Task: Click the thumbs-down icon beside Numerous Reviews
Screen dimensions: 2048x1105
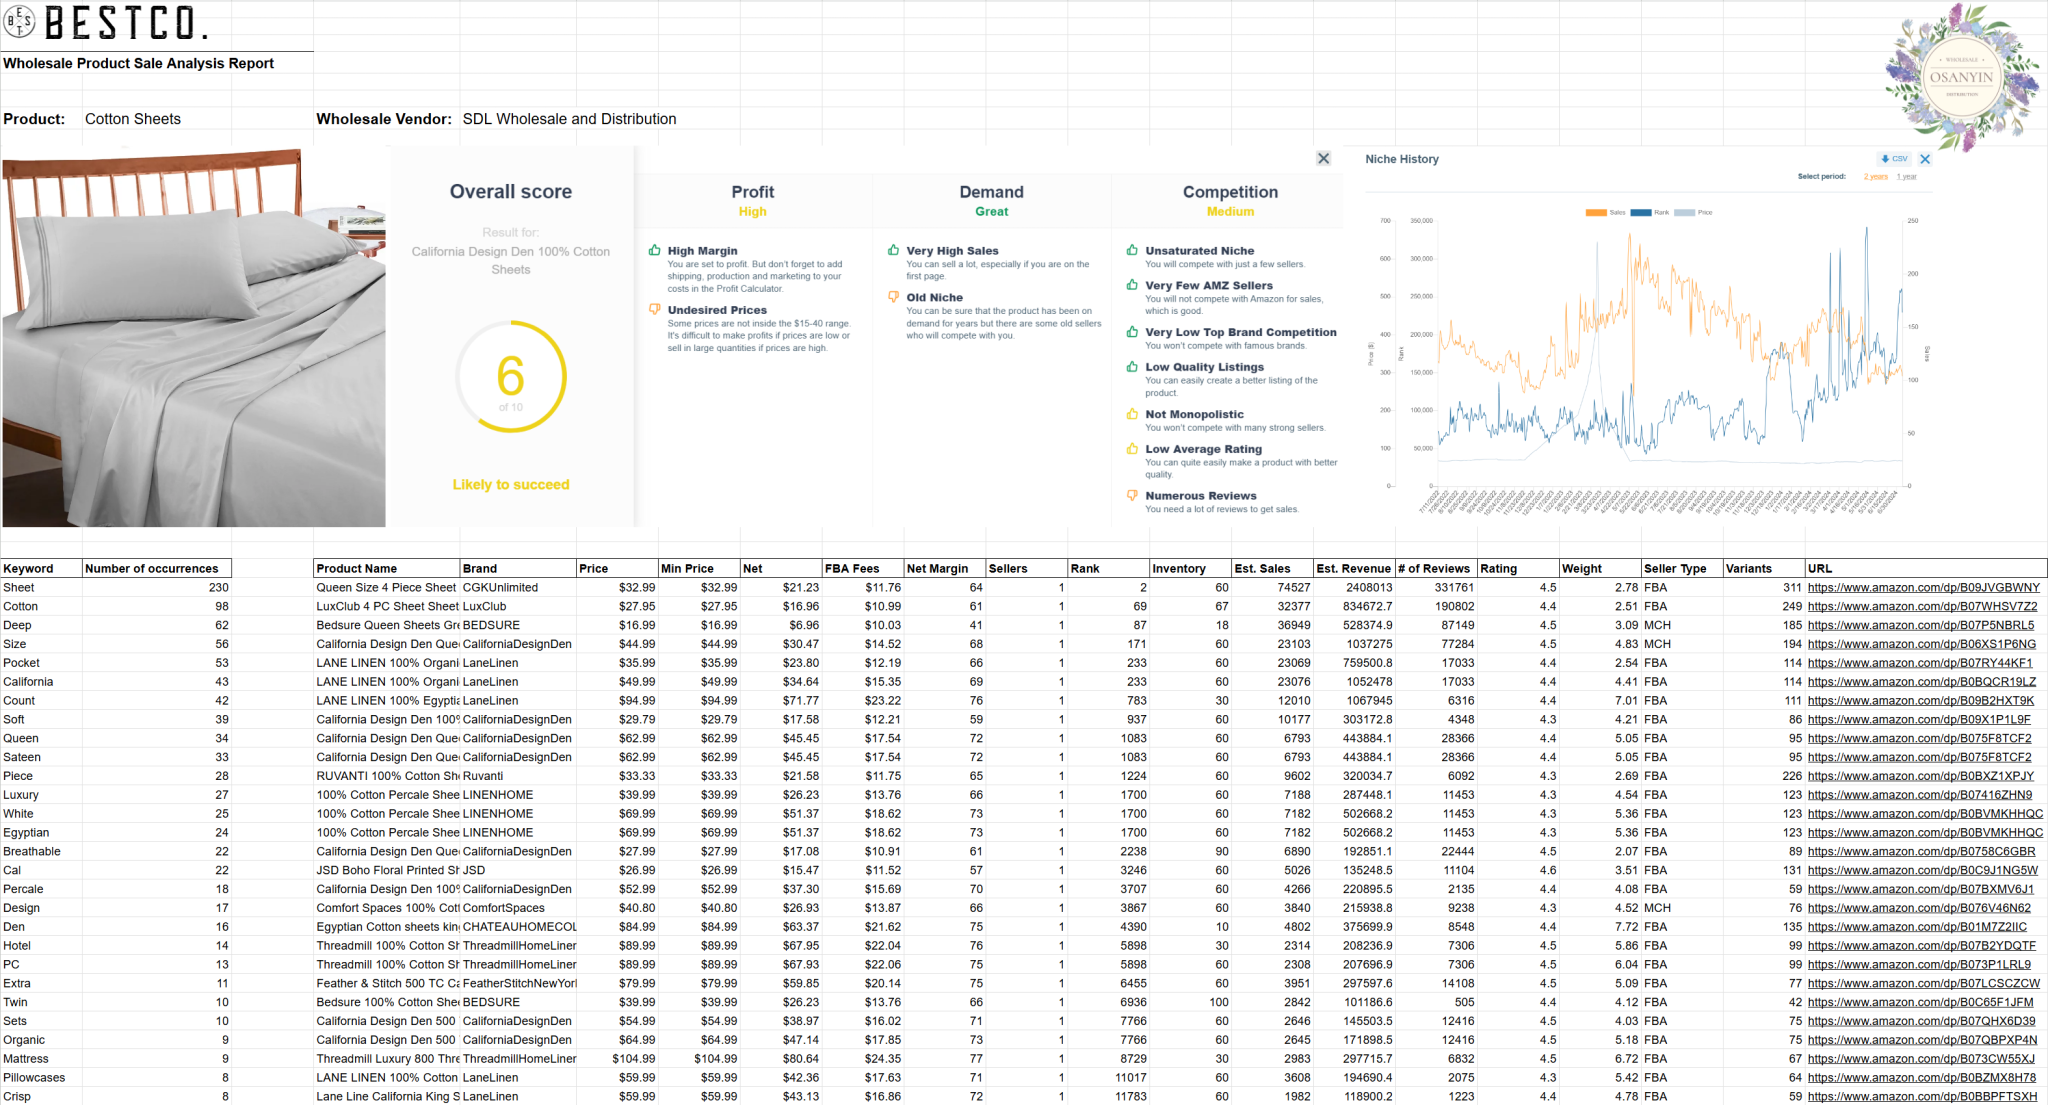Action: tap(1132, 495)
